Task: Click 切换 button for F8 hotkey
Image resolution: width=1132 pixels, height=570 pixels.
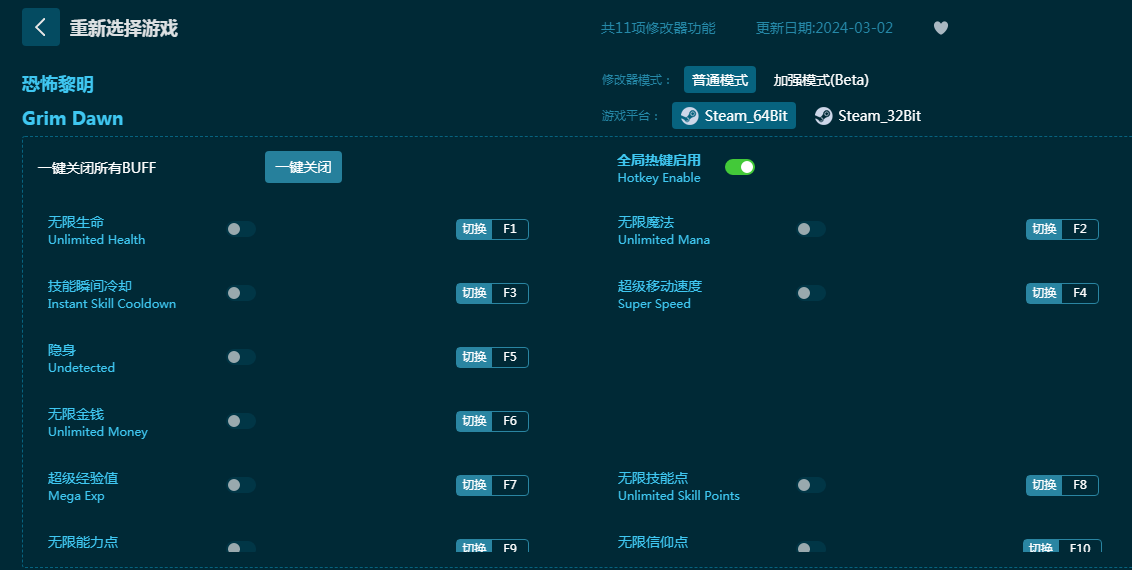Action: click(1044, 485)
